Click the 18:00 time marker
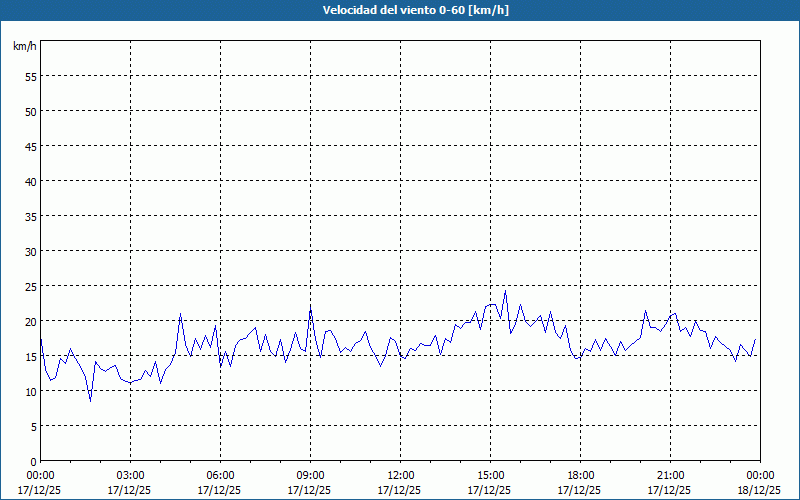The height and width of the screenshot is (500, 800). click(580, 475)
